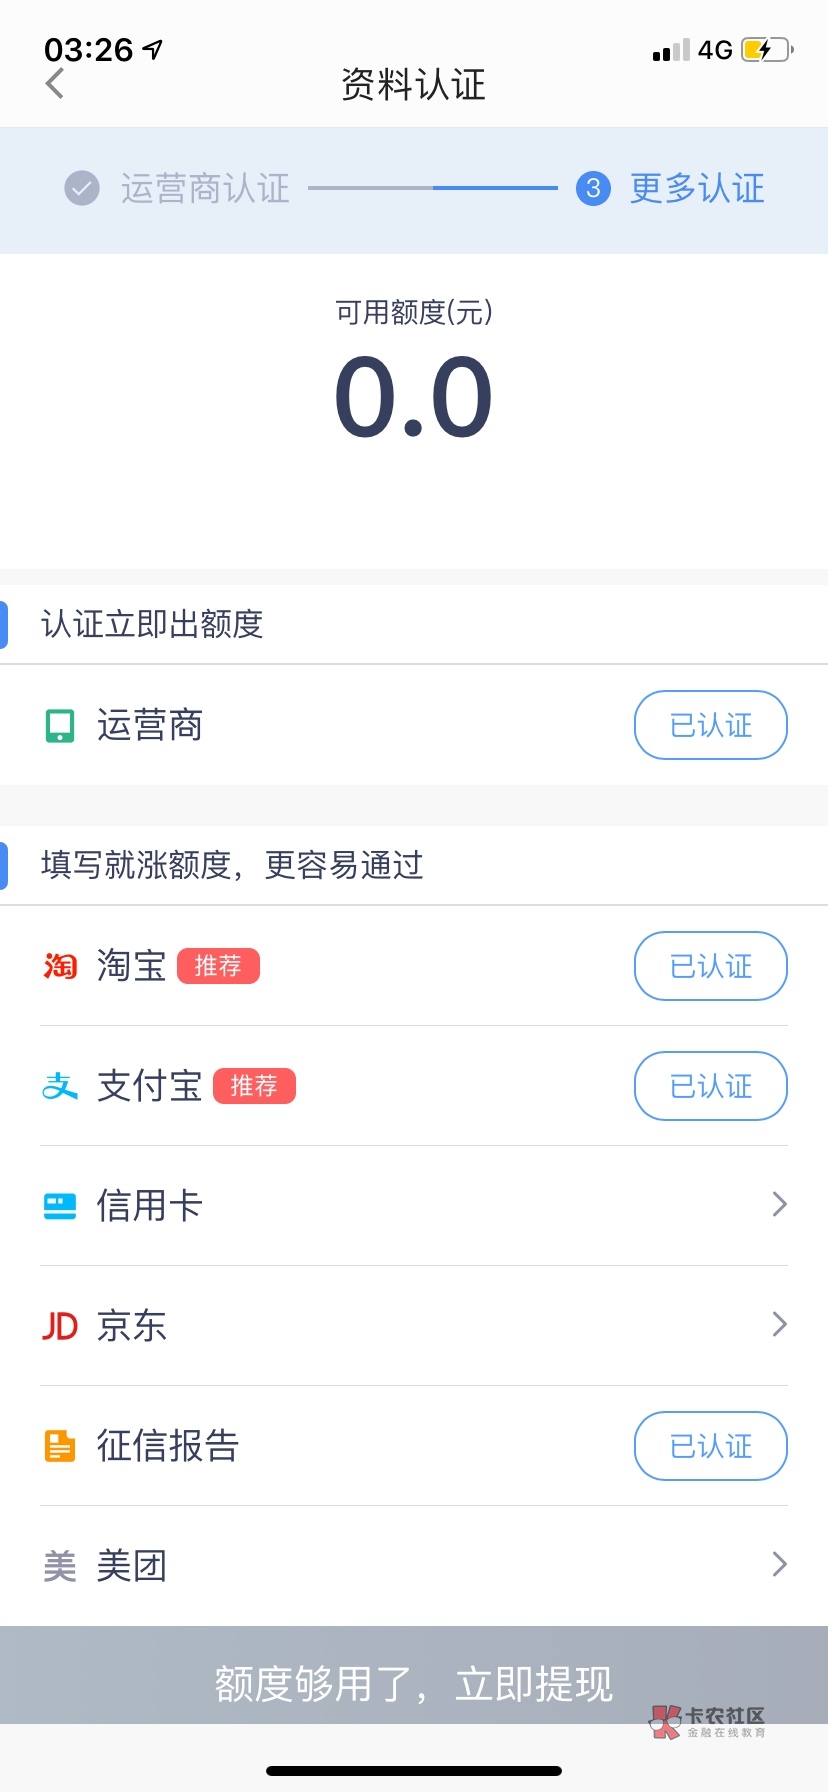This screenshot has height=1792, width=828.
Task: Expand the 美团 row chevron
Action: point(780,1565)
